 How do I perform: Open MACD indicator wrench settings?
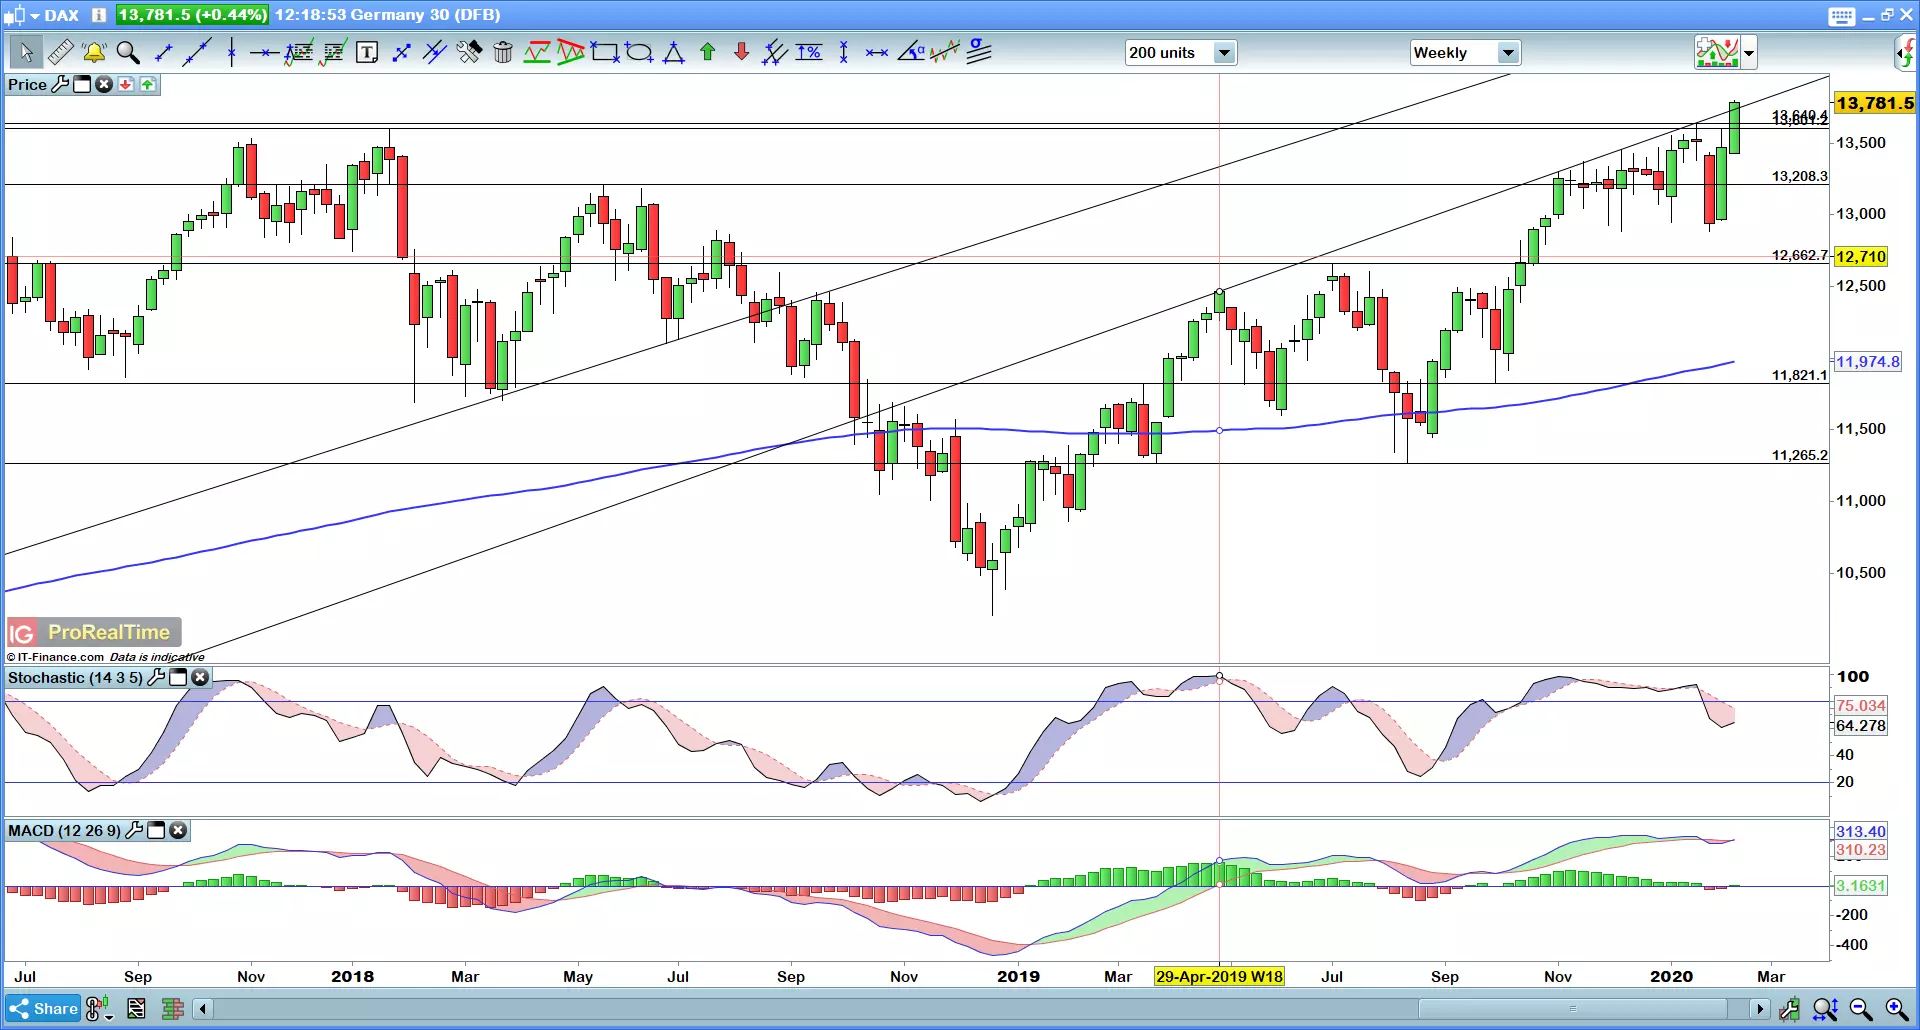pos(134,831)
